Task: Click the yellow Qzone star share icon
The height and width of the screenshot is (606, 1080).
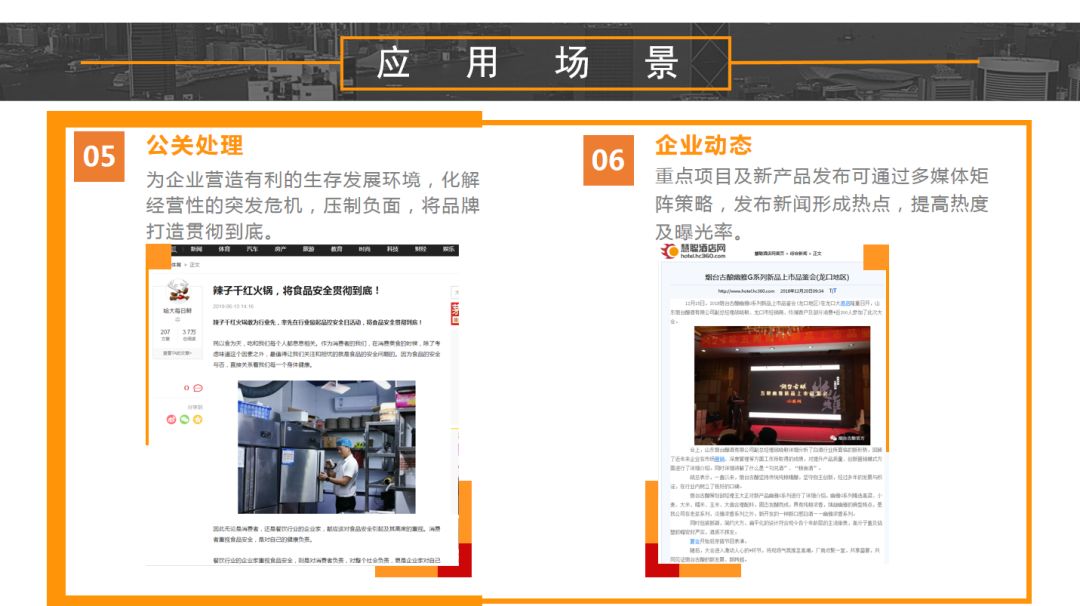Action: 198,419
